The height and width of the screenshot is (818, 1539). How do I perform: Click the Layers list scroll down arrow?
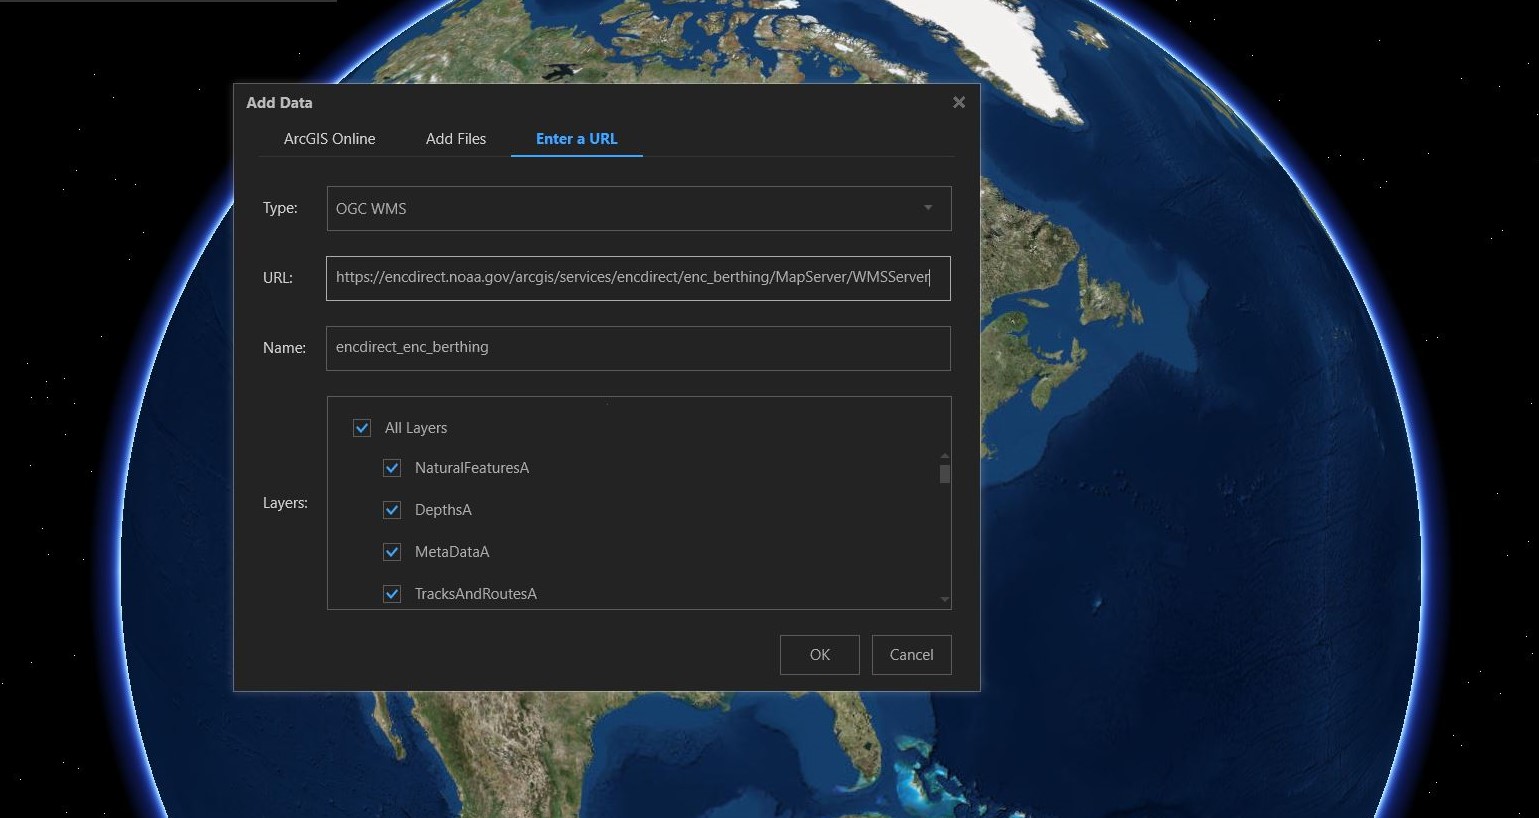tap(945, 599)
